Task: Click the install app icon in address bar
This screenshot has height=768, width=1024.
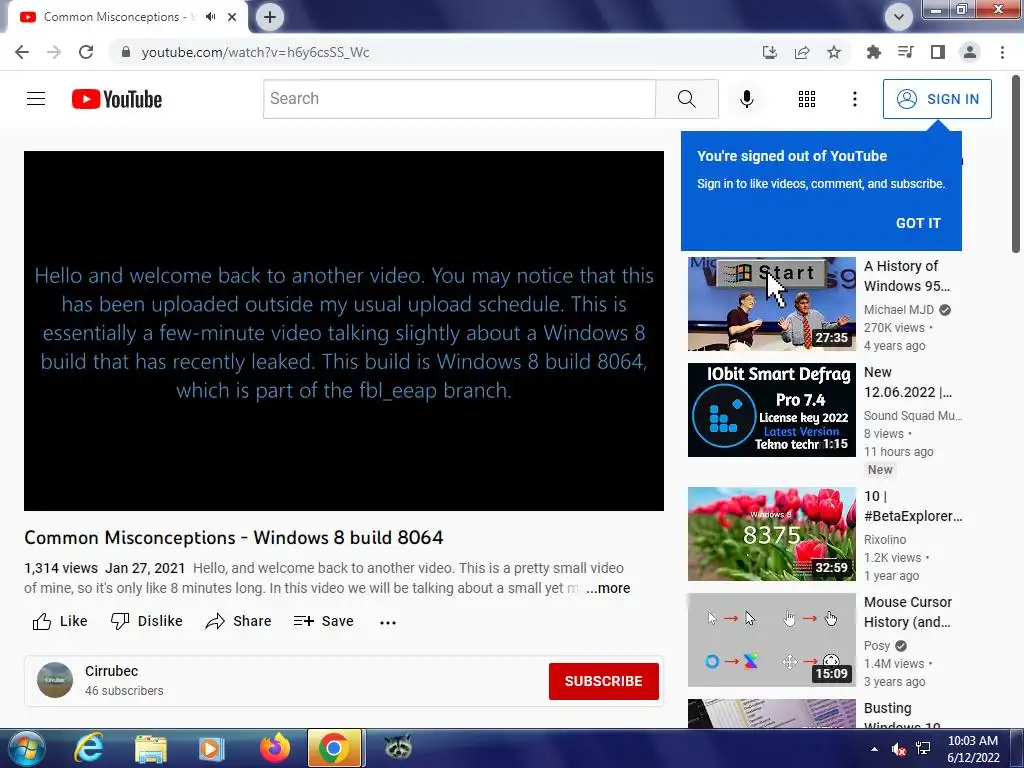Action: pos(769,52)
